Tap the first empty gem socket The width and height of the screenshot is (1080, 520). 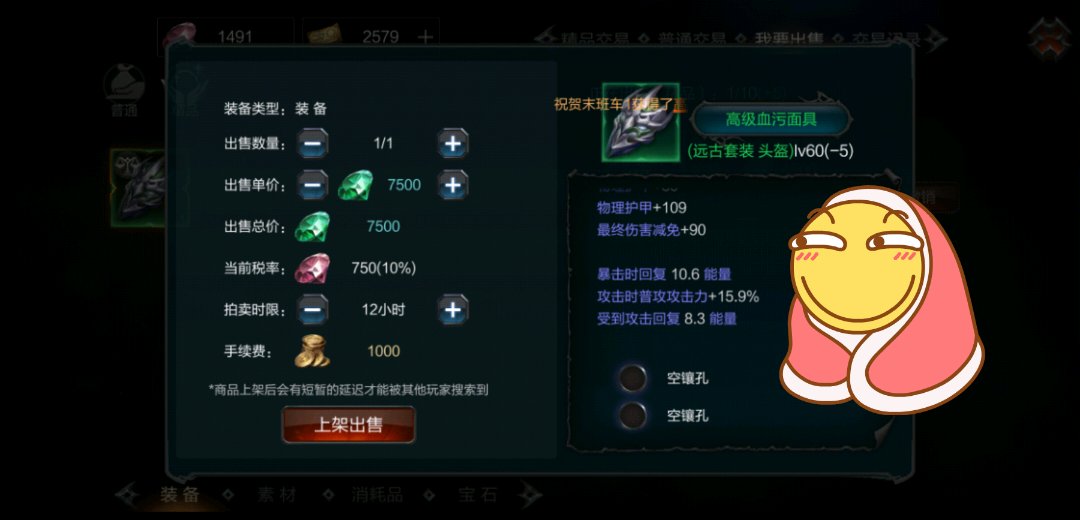(632, 378)
